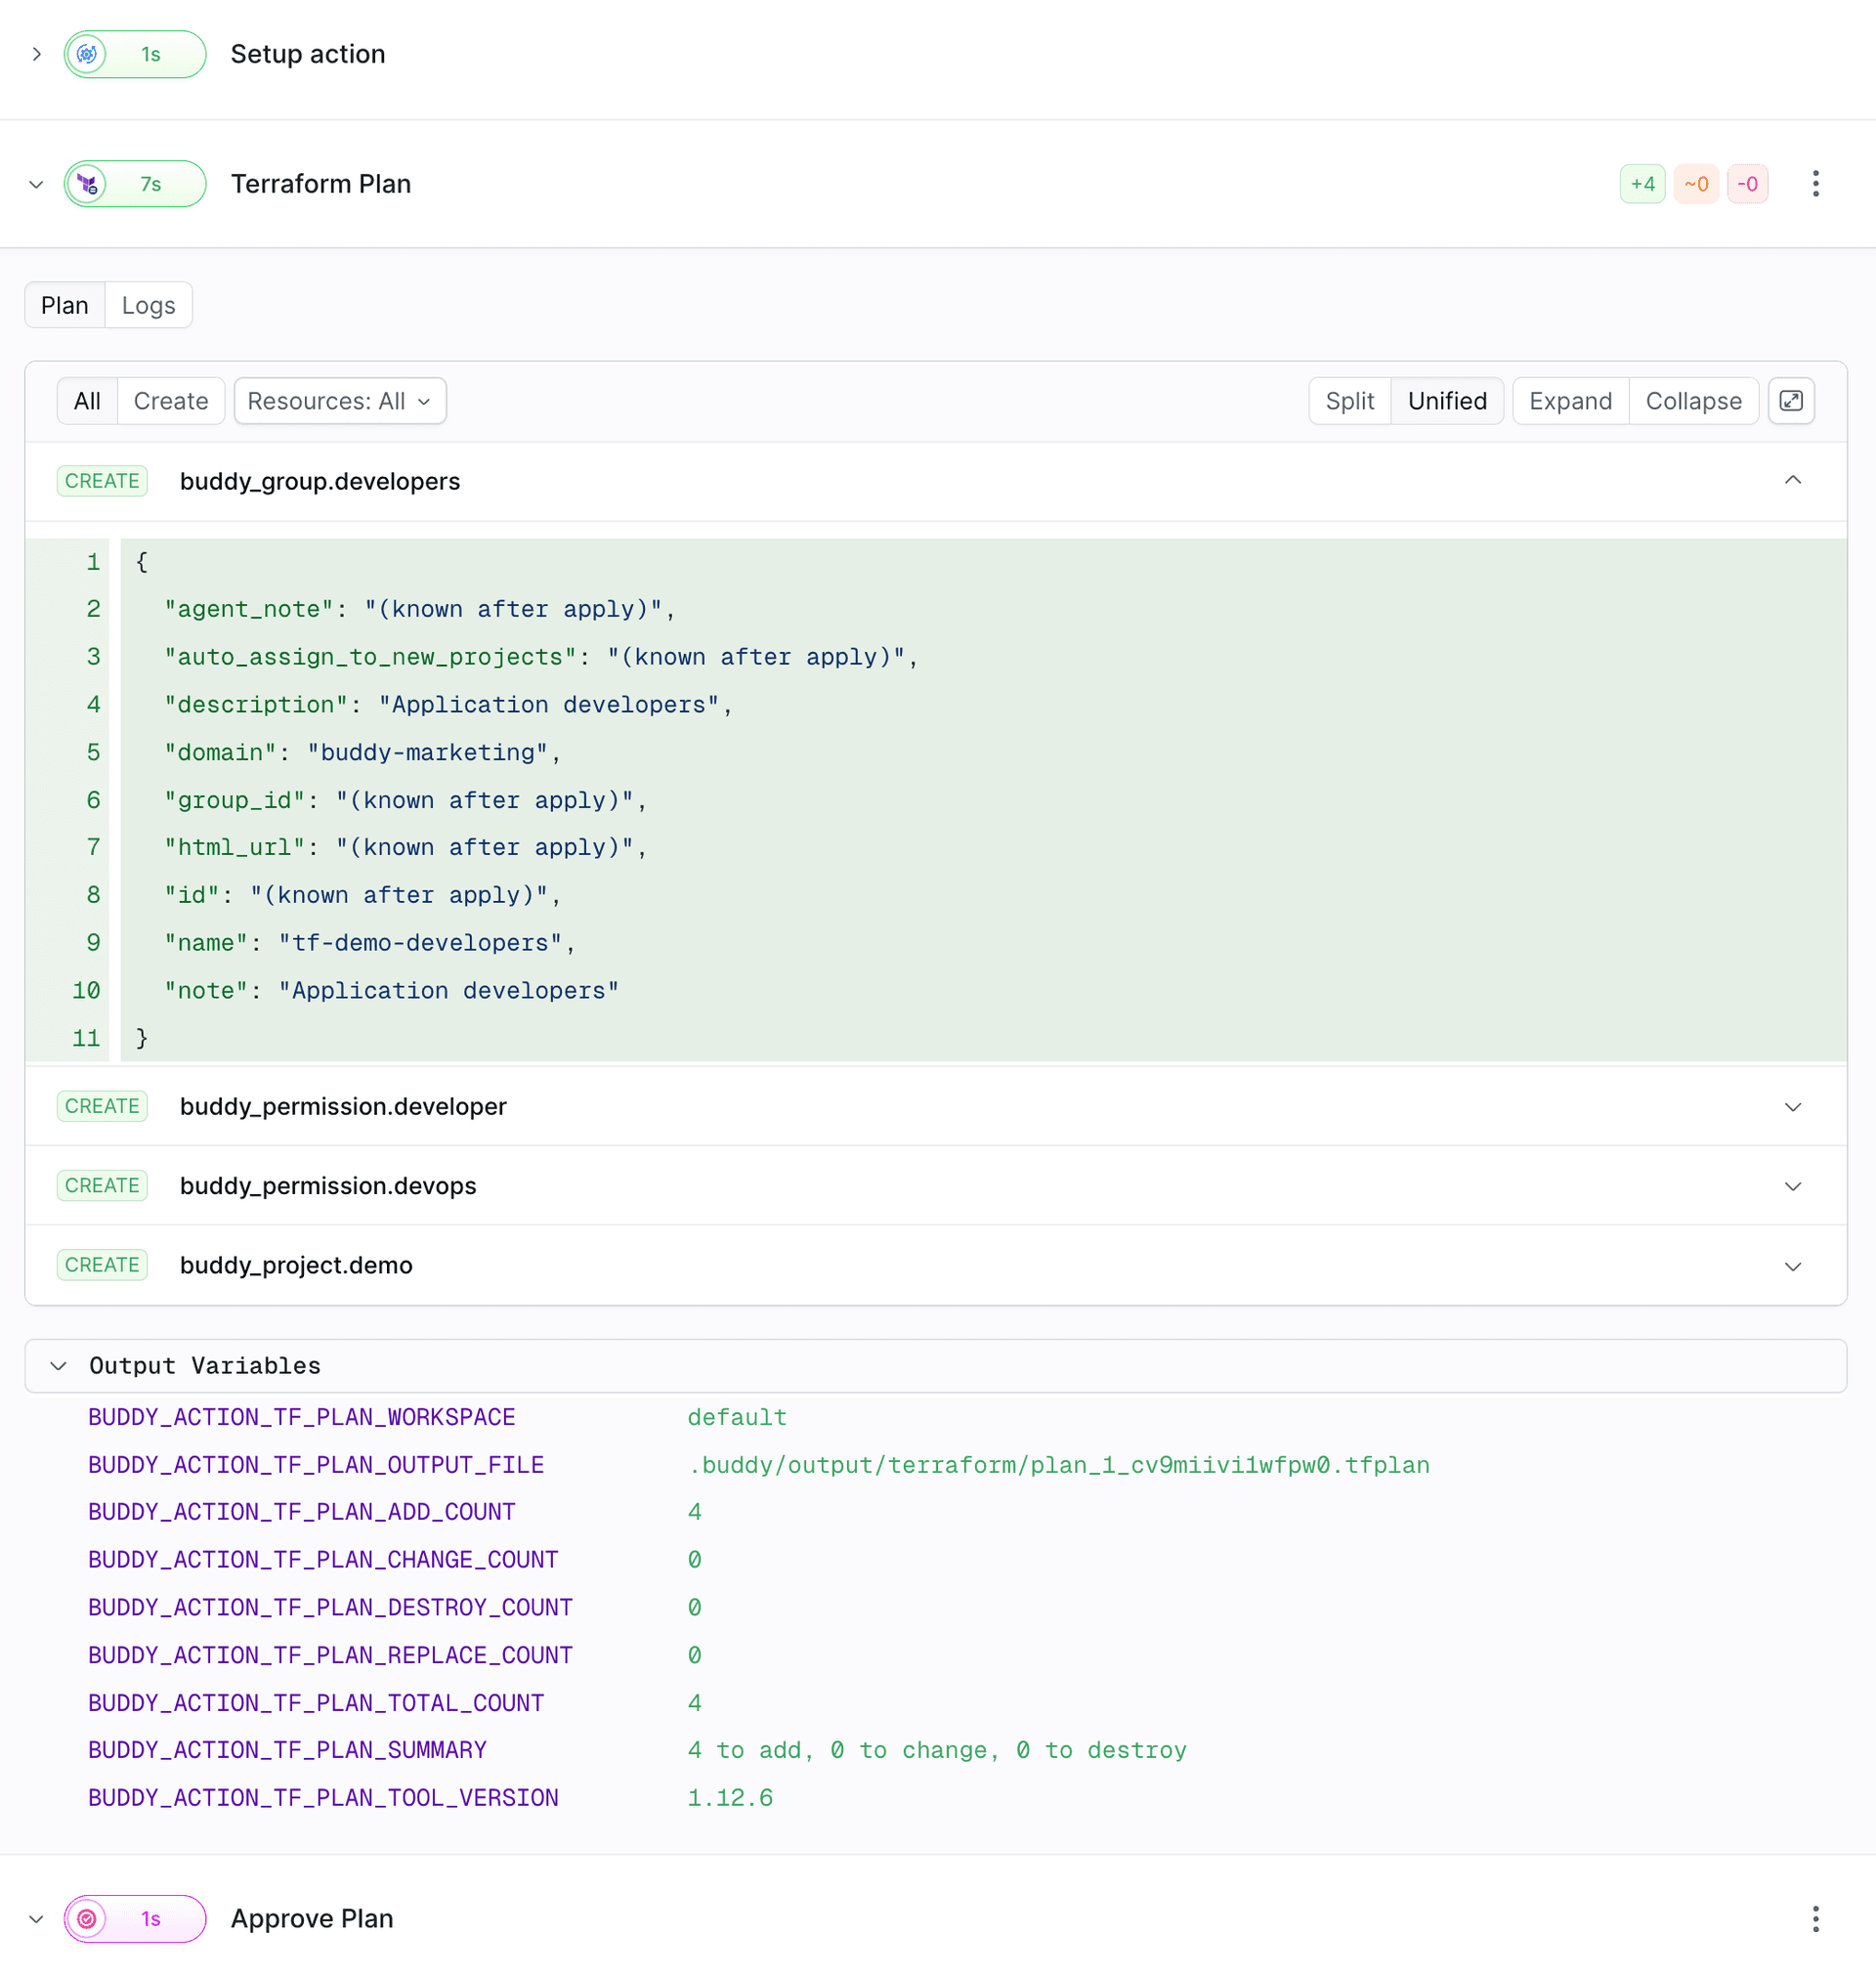
Task: Click the BUDDY_ACTION_TF_PLAN_TOTAL_COUNT variable
Action: pyautogui.click(x=316, y=1702)
